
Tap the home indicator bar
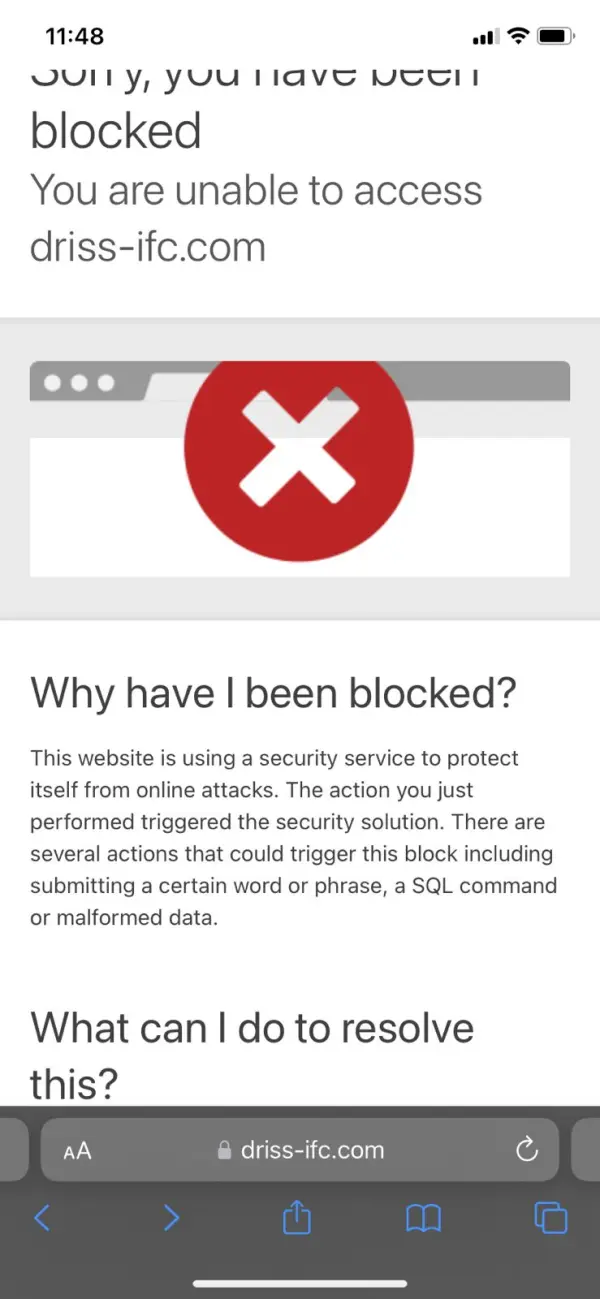pyautogui.click(x=300, y=1283)
